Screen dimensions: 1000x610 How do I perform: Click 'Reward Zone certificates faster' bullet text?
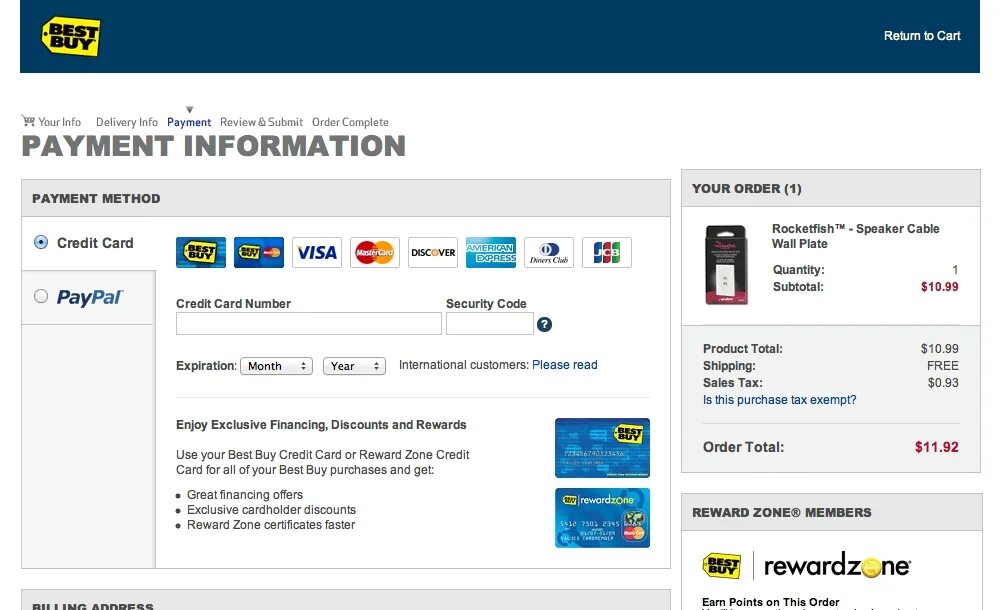(271, 524)
